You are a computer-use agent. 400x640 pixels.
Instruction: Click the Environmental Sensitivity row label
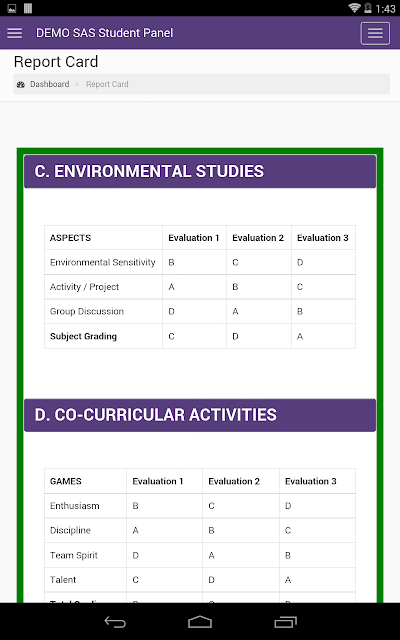[103, 262]
